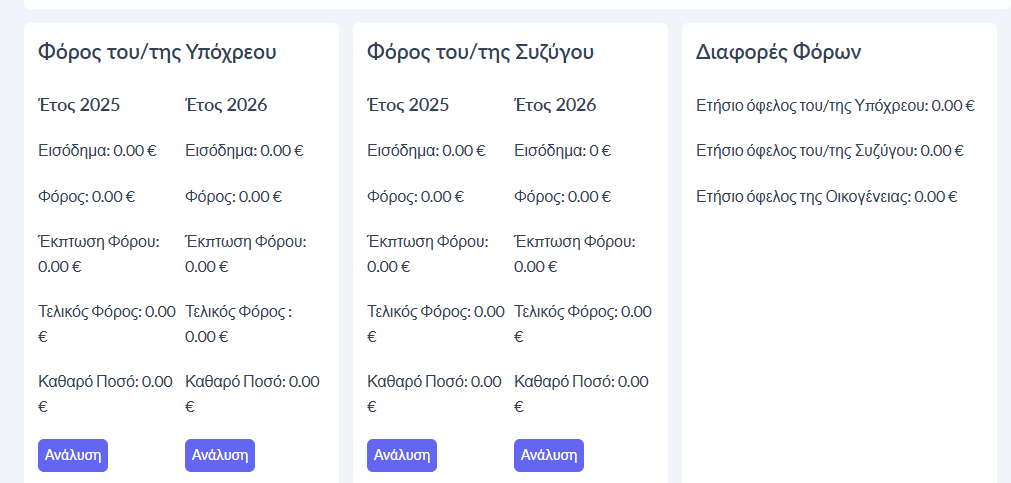Click Ανάλυση under Υπόχρεου Έτος 2026
Screen dimensions: 1011x483
coord(220,454)
